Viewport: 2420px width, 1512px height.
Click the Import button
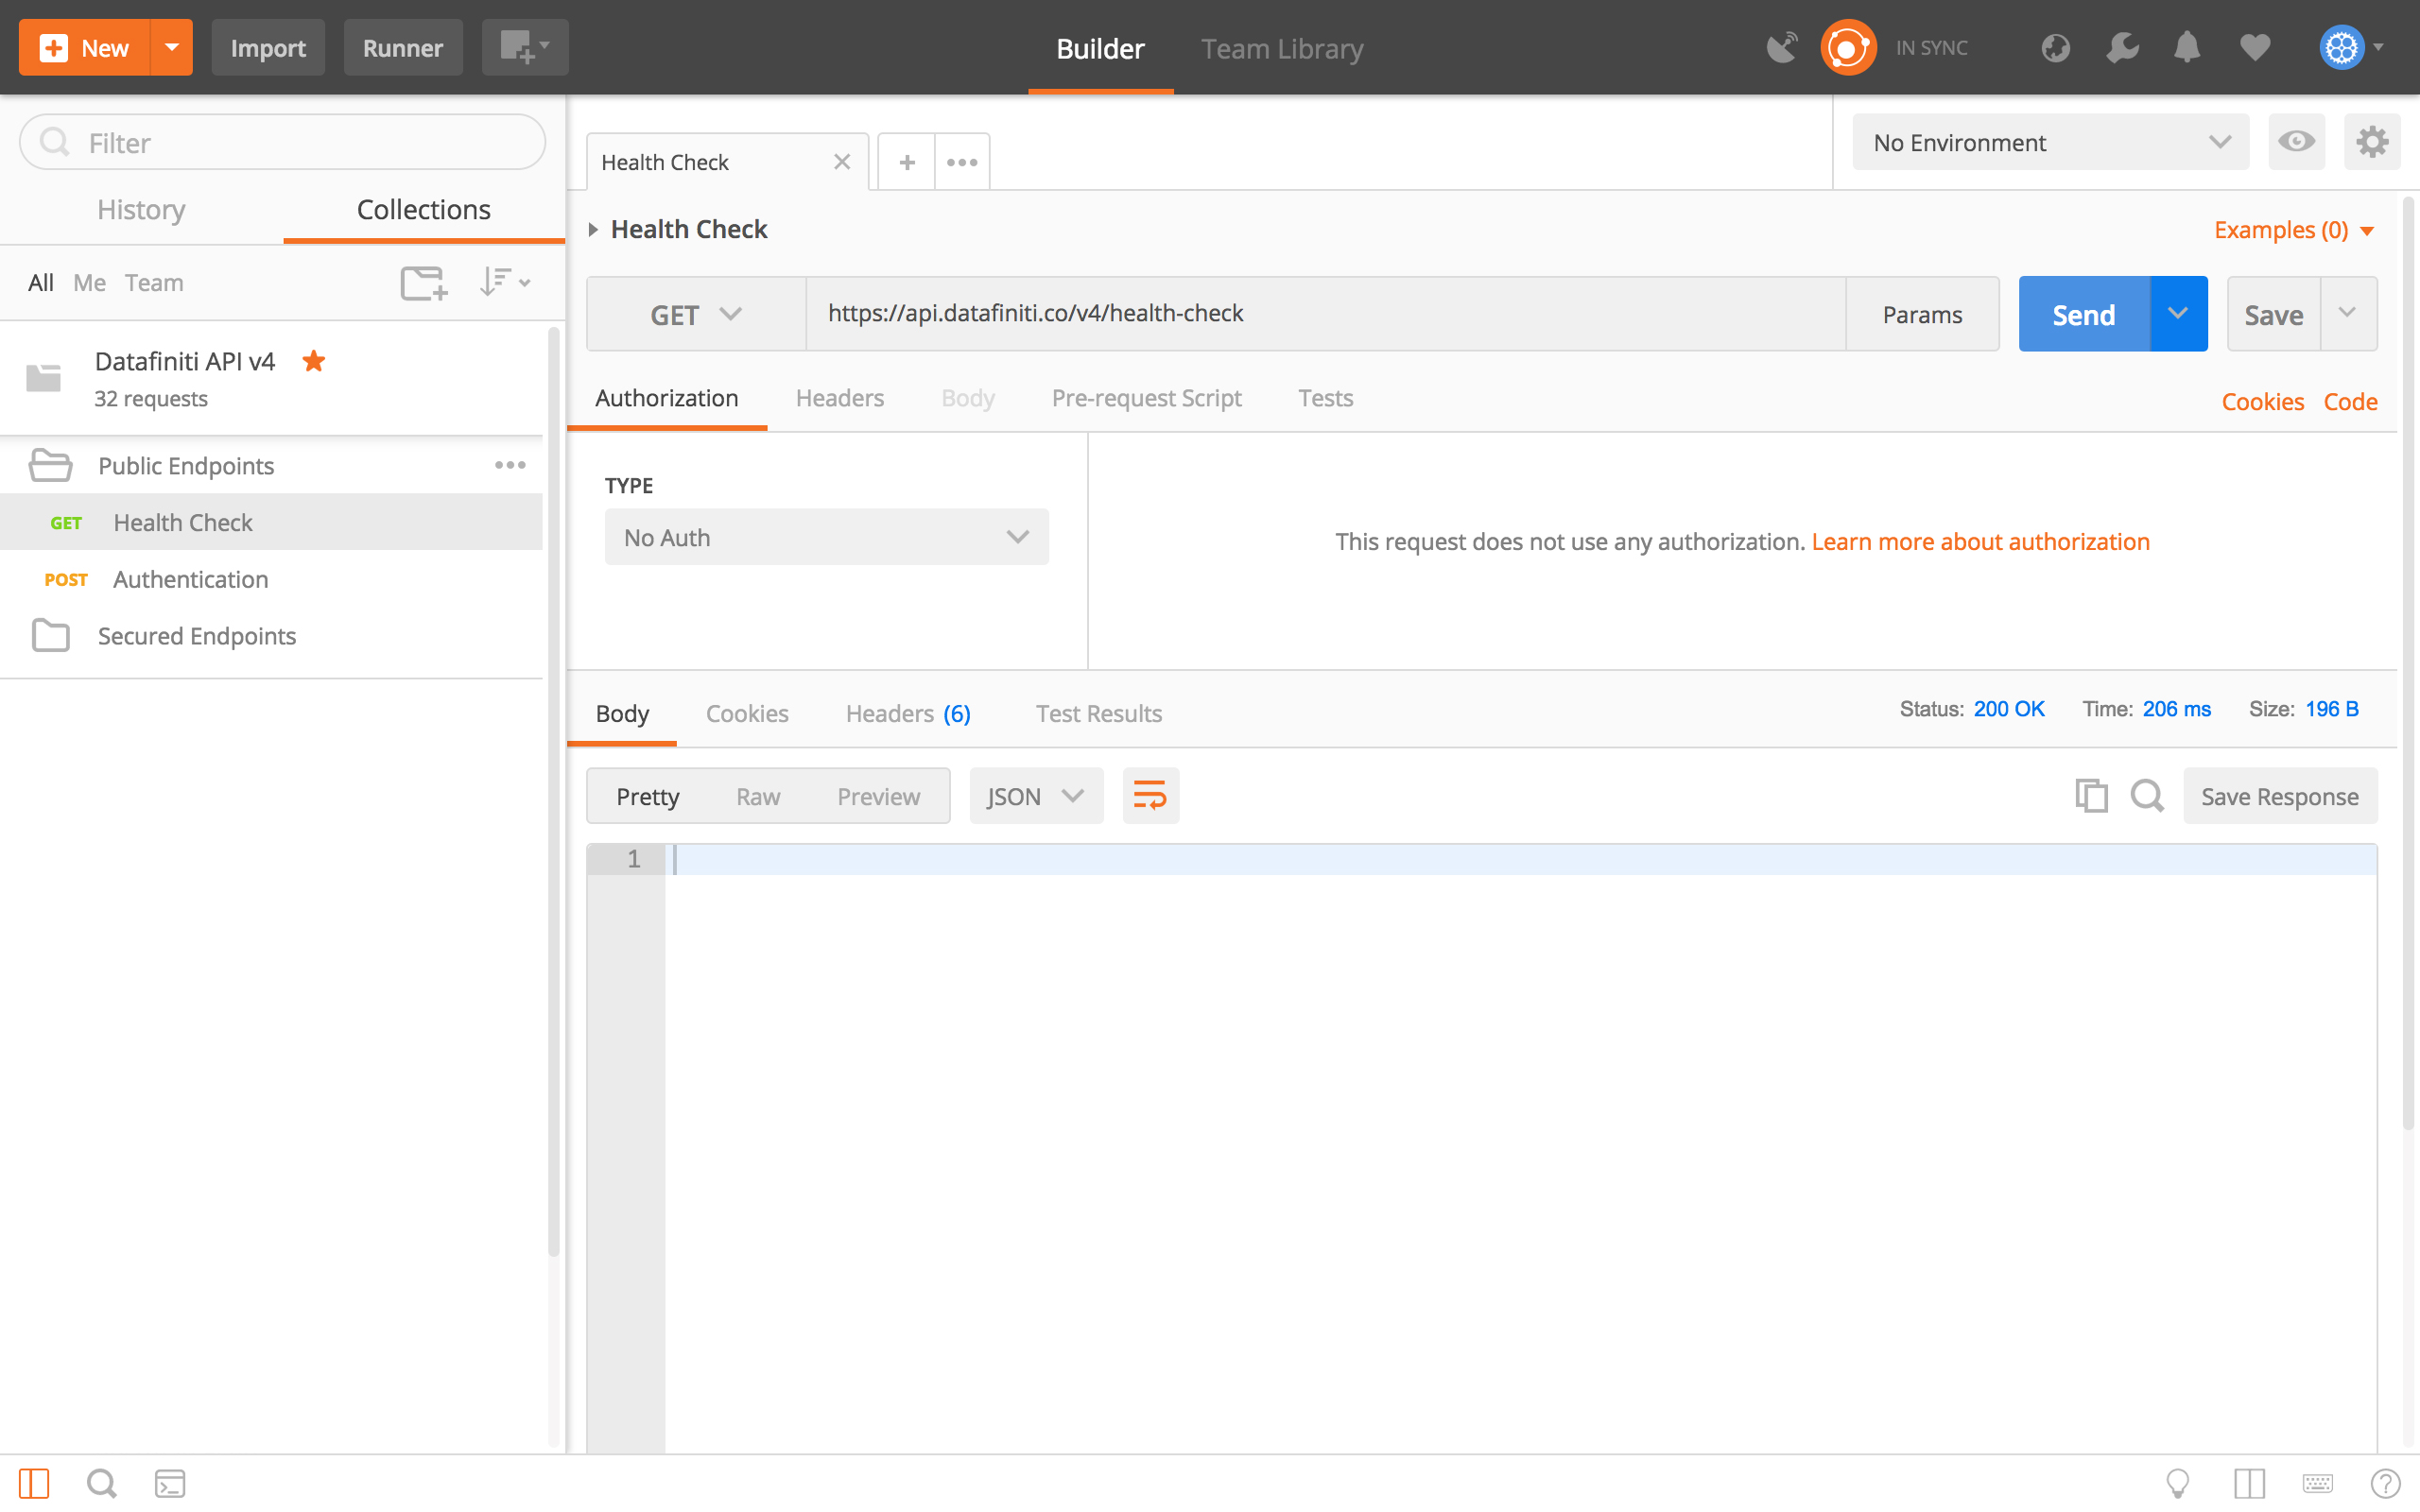tap(268, 47)
